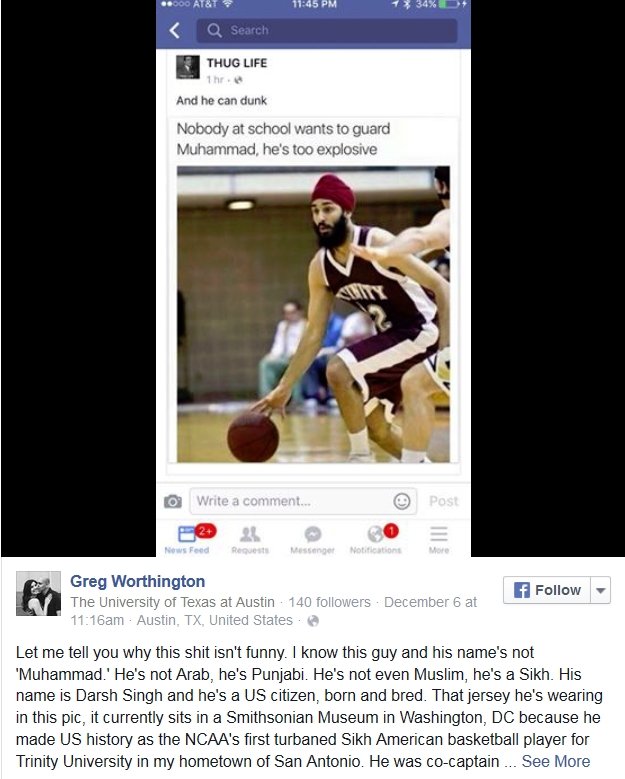This screenshot has height=779, width=625.
Task: Click the THUG LIFE page avatar
Action: click(188, 67)
